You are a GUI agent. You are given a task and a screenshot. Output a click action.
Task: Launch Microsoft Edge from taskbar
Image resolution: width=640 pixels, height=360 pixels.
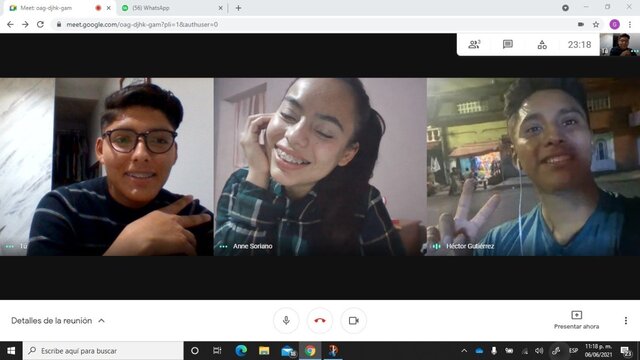coord(241,351)
